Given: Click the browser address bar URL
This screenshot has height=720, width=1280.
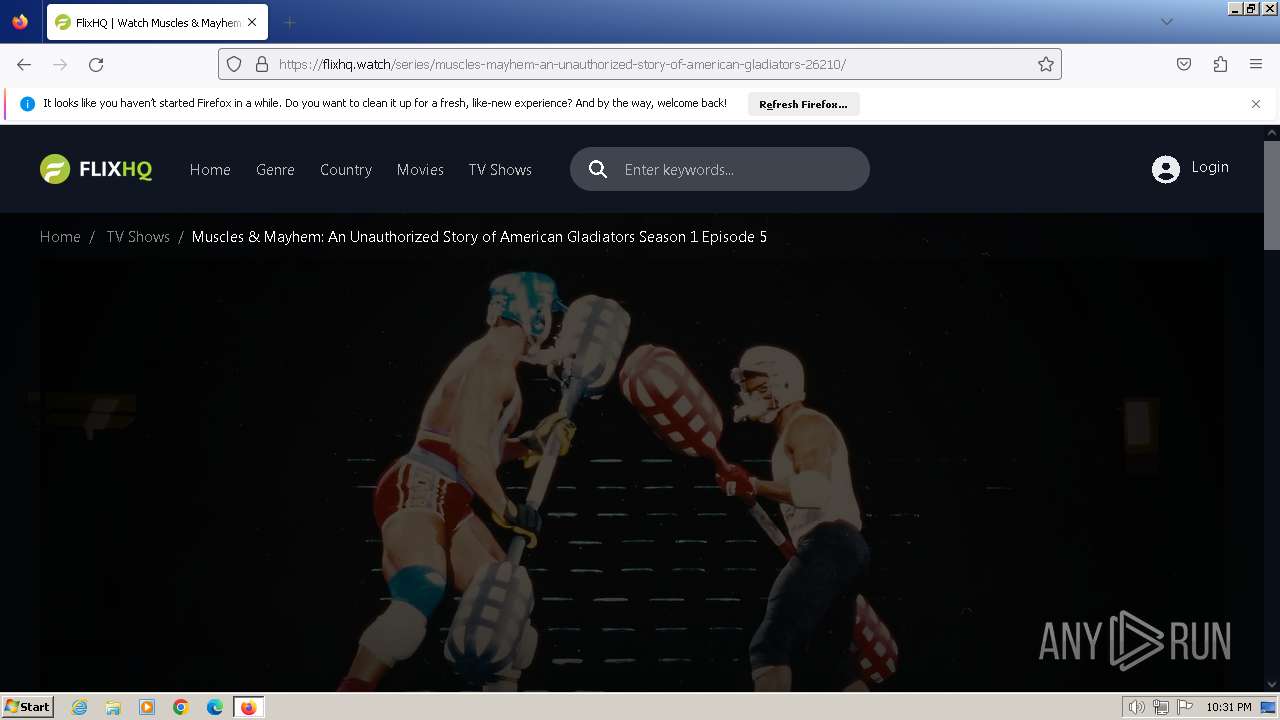Looking at the screenshot, I should click(562, 64).
